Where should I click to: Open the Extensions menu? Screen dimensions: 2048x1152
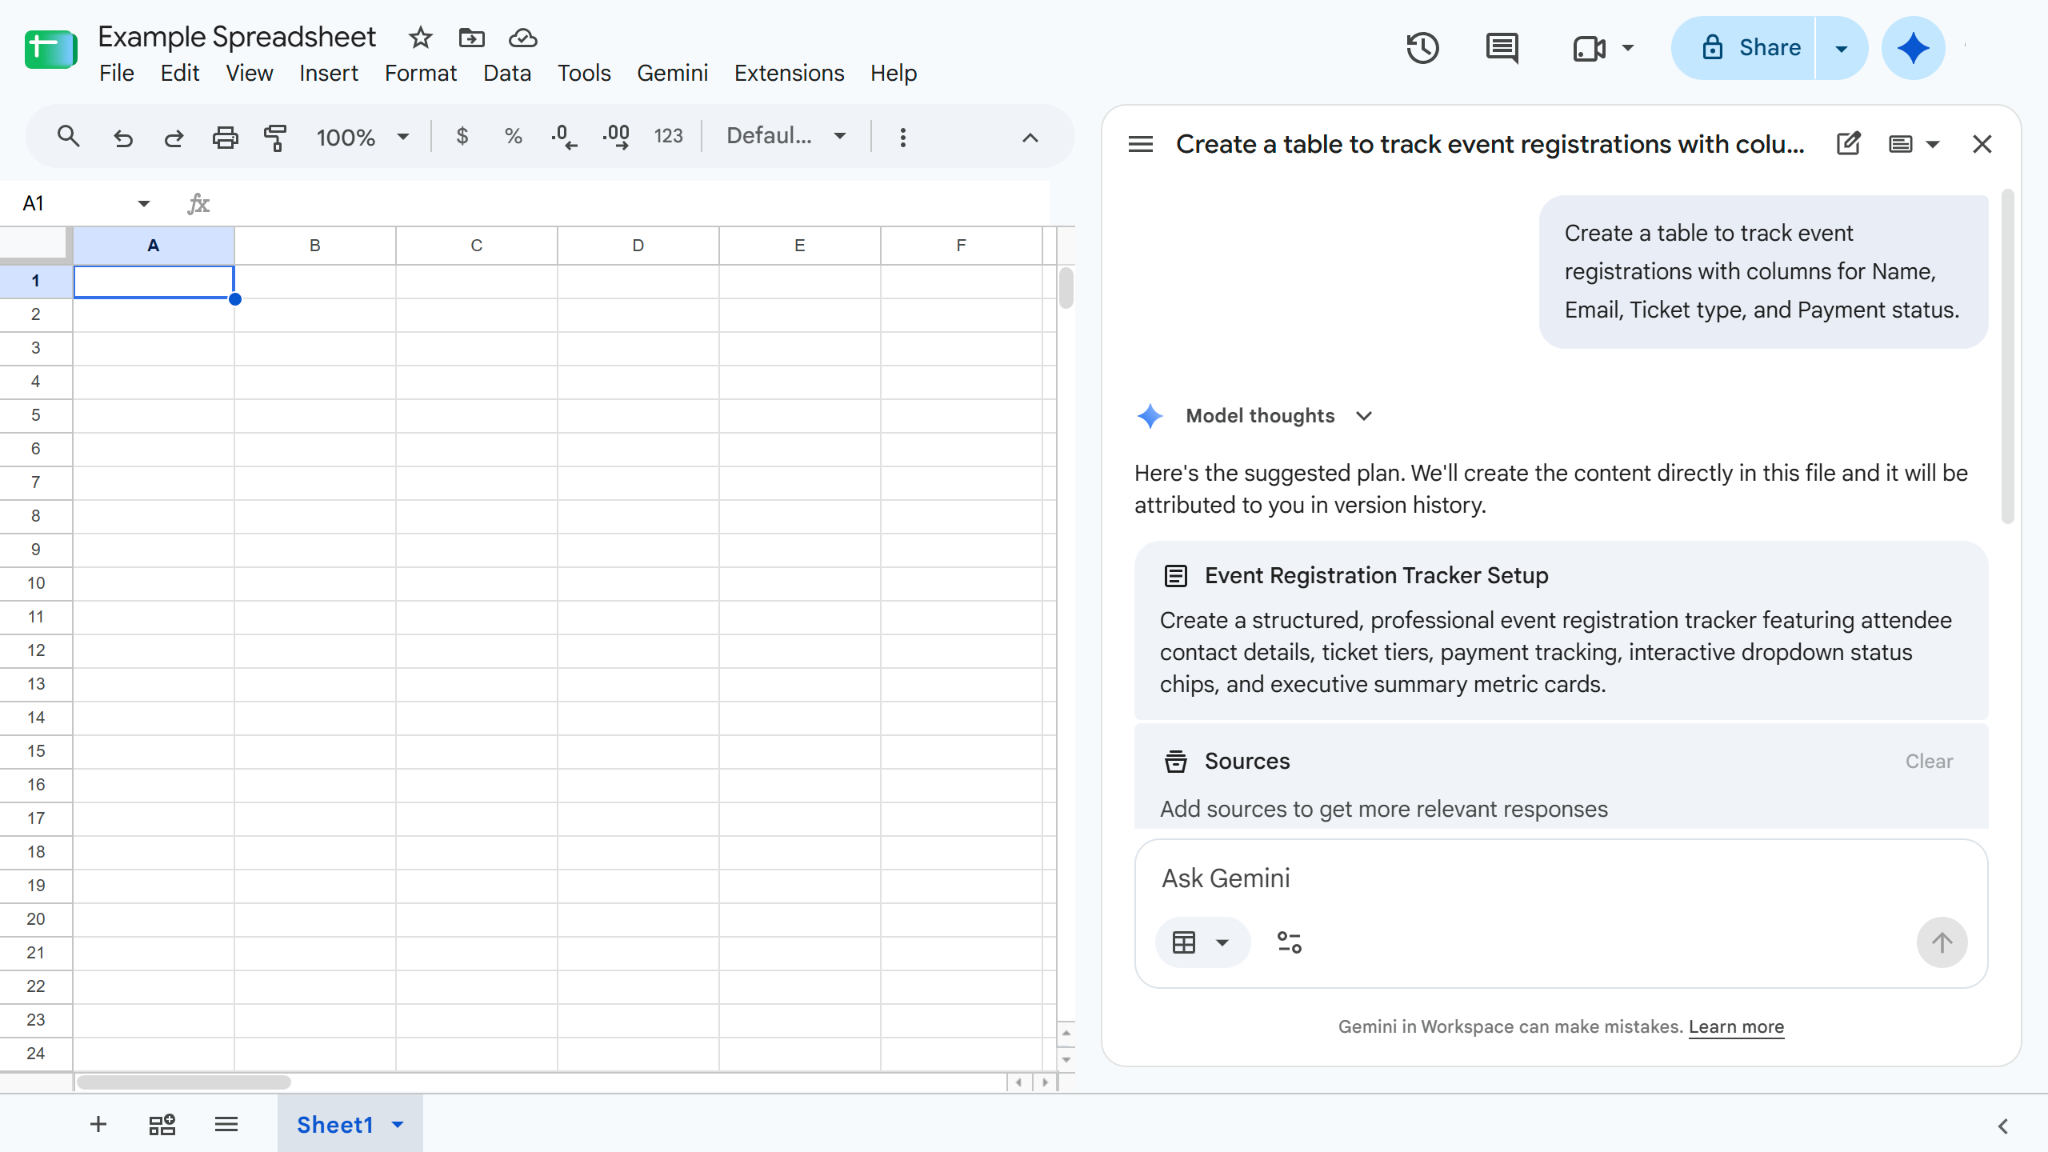click(789, 73)
